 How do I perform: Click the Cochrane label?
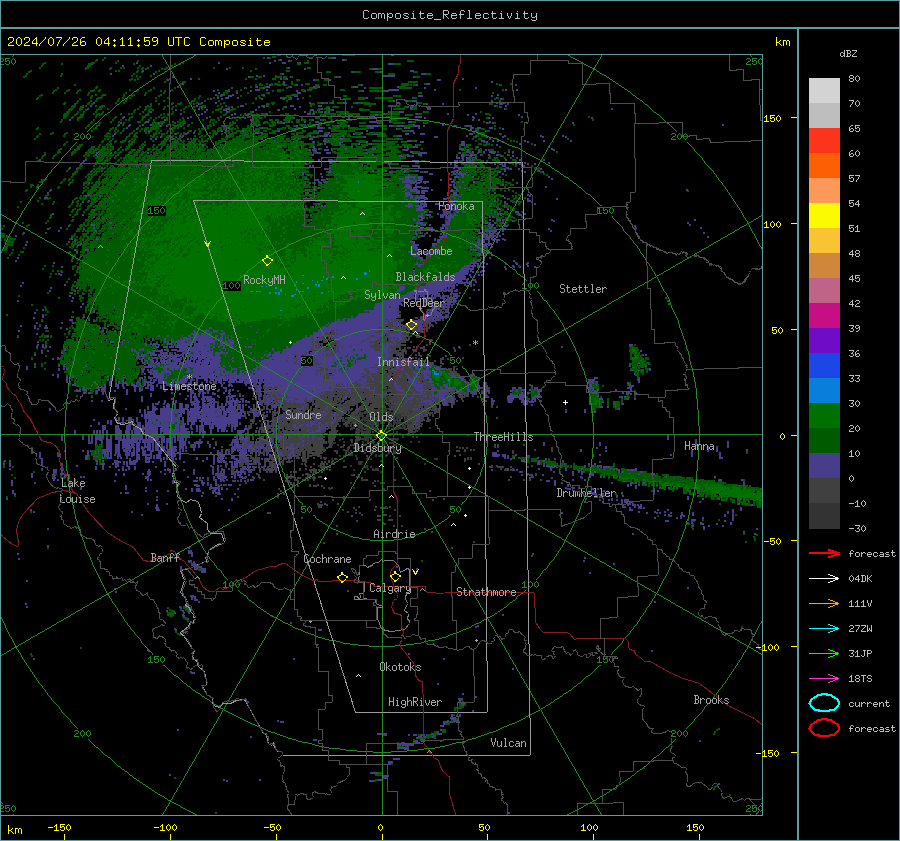tap(327, 559)
